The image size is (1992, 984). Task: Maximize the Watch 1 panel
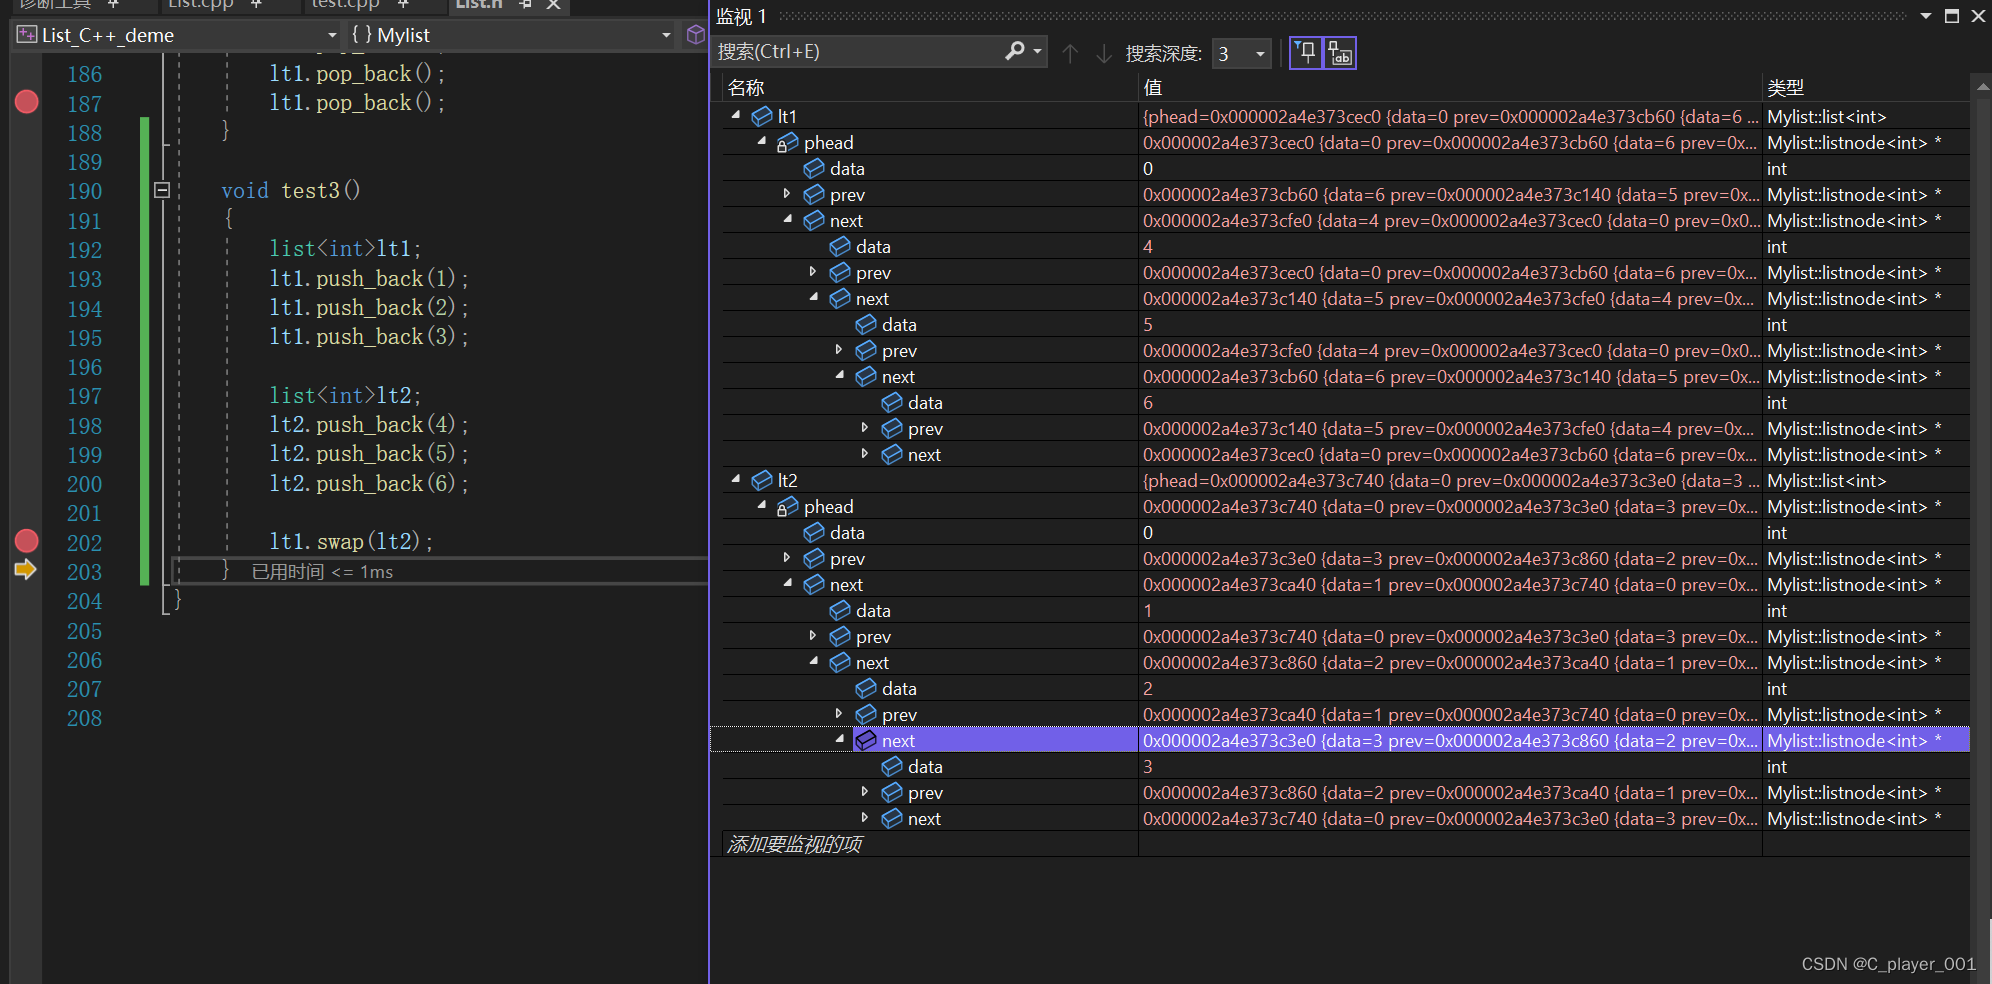point(1951,16)
